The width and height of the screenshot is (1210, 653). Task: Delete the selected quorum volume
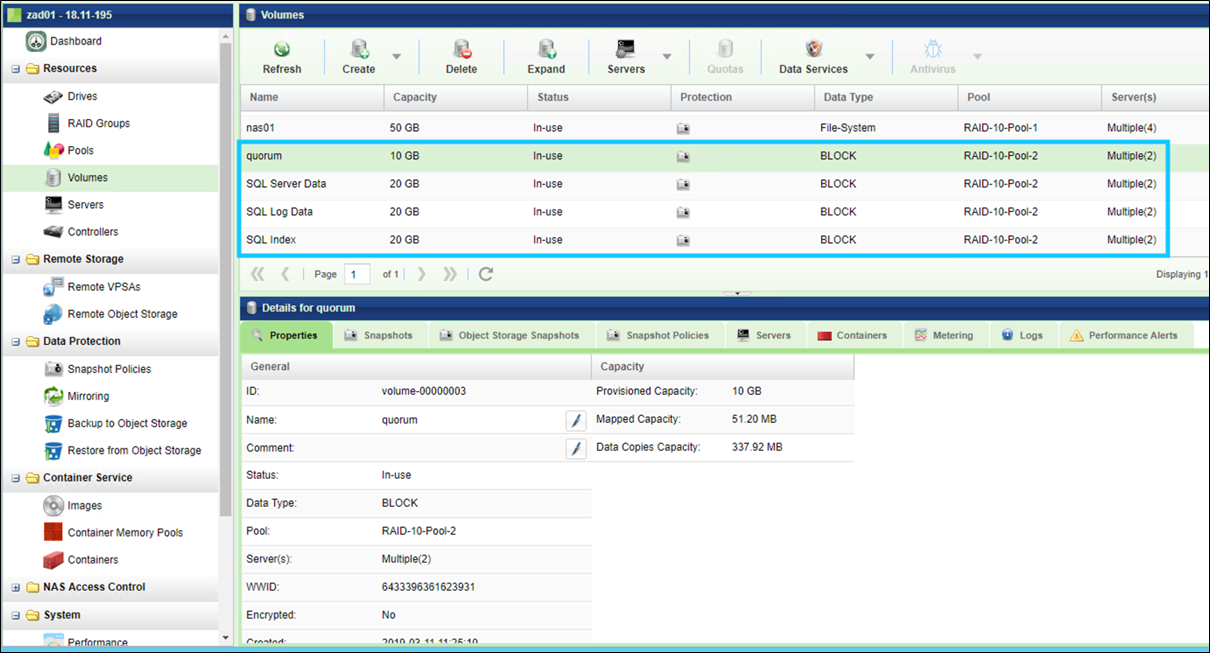(x=460, y=56)
